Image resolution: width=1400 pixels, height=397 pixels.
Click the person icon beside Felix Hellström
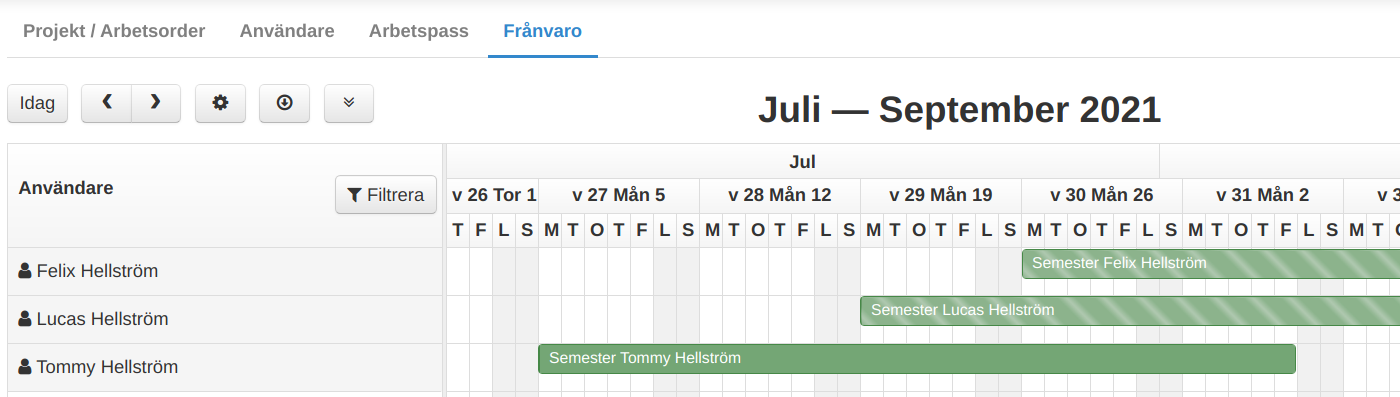[25, 271]
